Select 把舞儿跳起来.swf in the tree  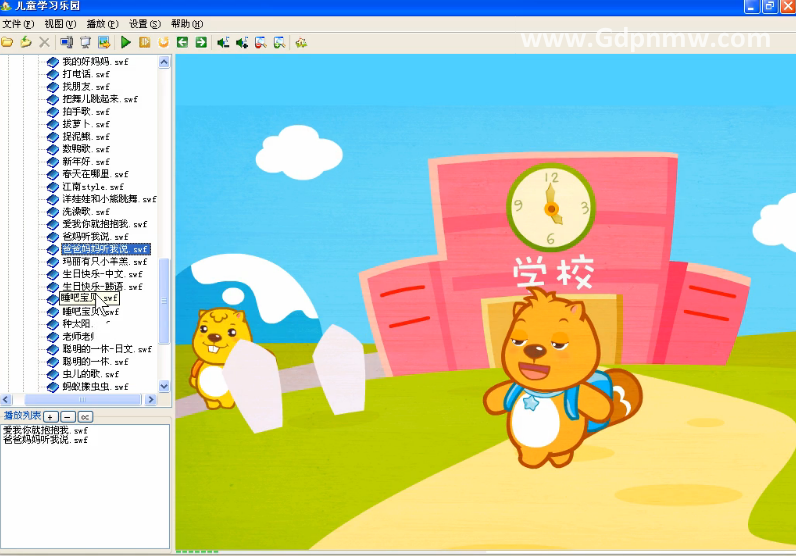point(100,99)
